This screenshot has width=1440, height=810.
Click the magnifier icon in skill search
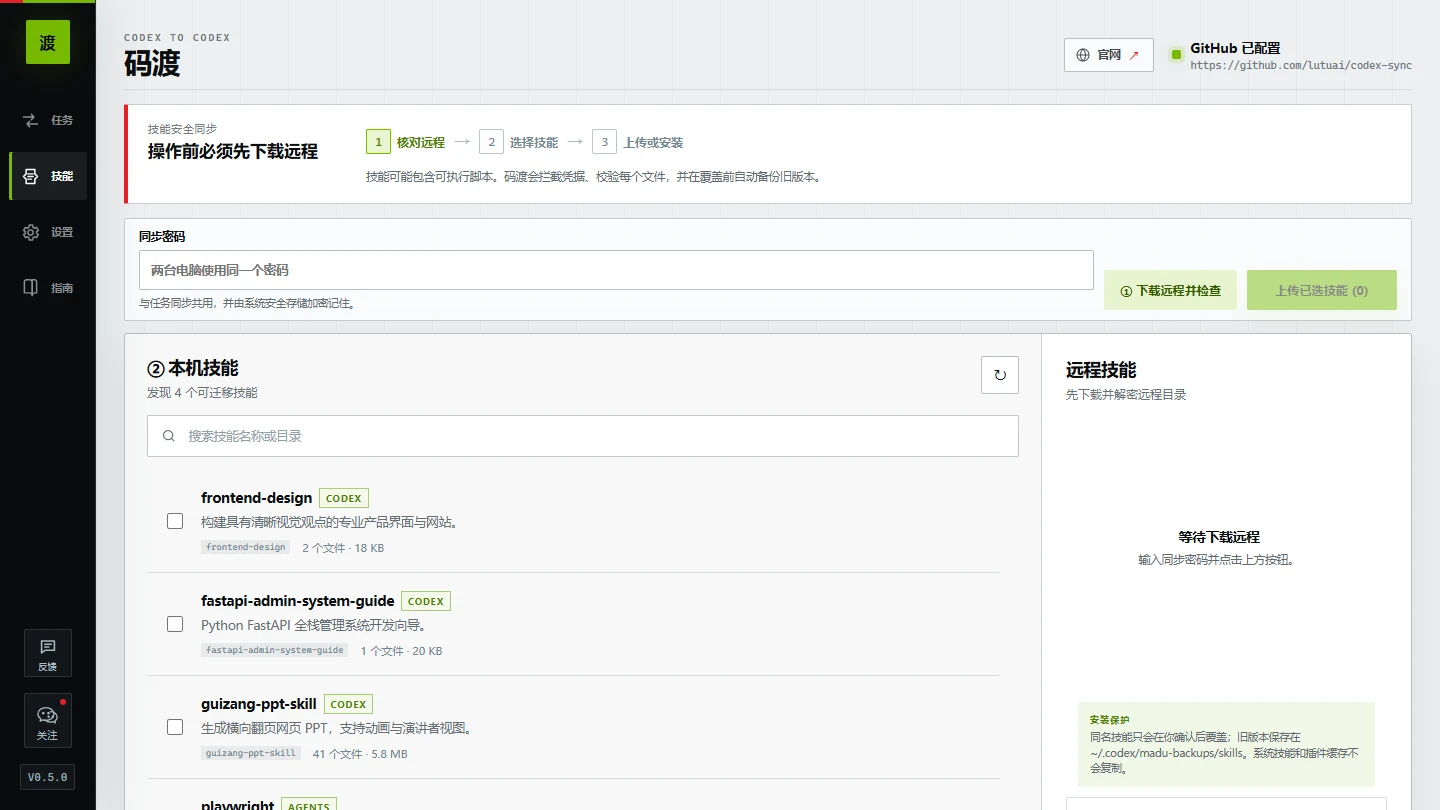tap(168, 436)
